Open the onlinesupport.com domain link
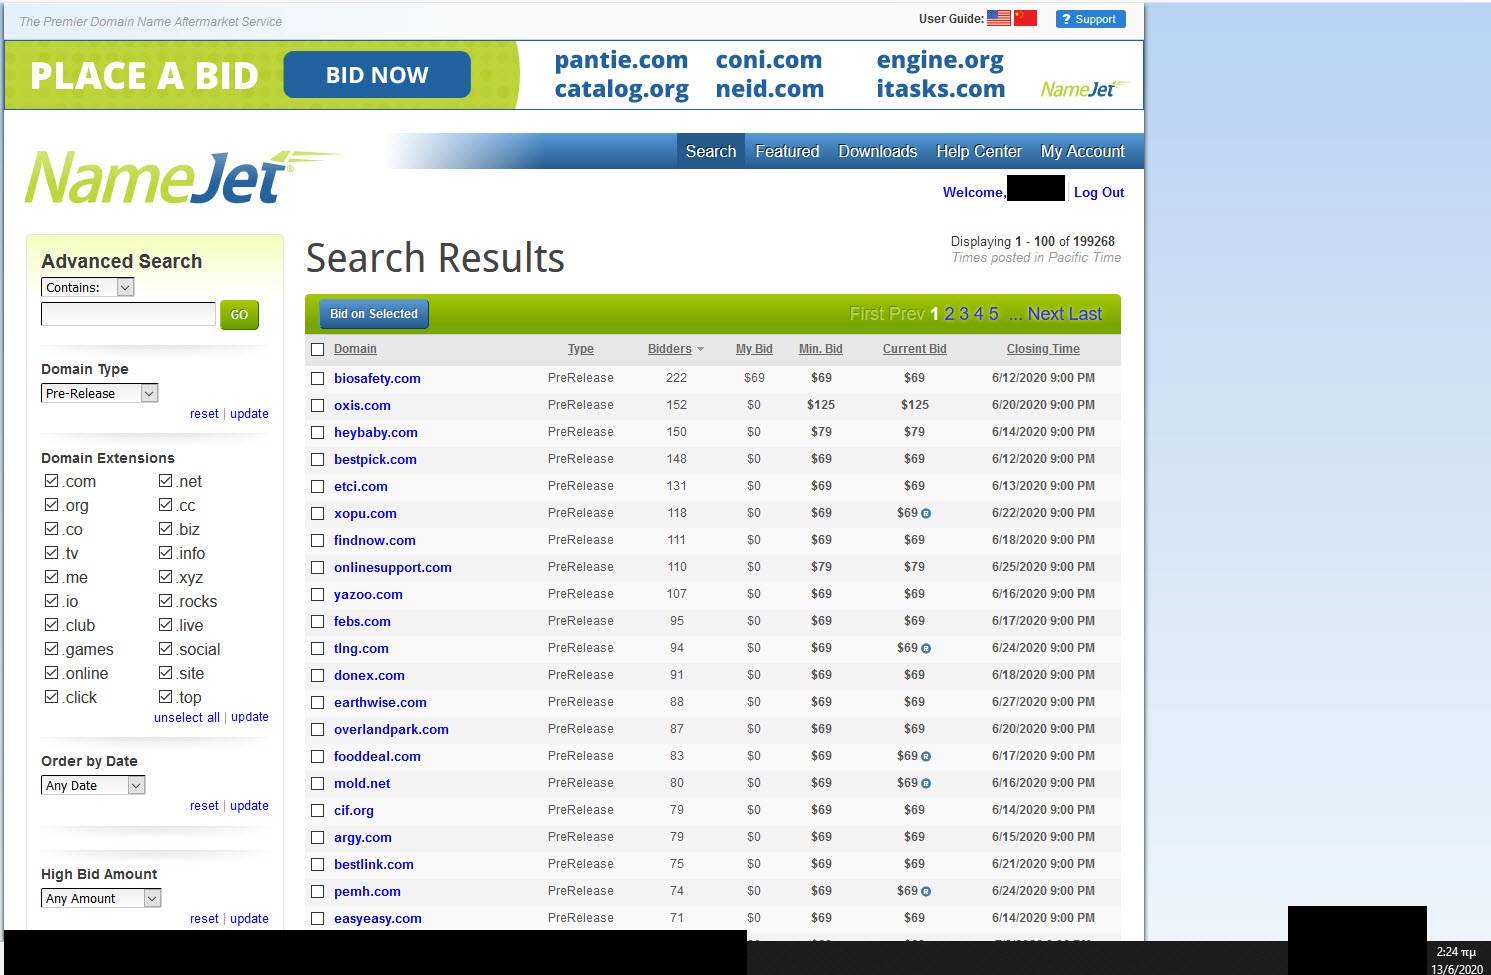This screenshot has height=975, width=1491. [393, 567]
